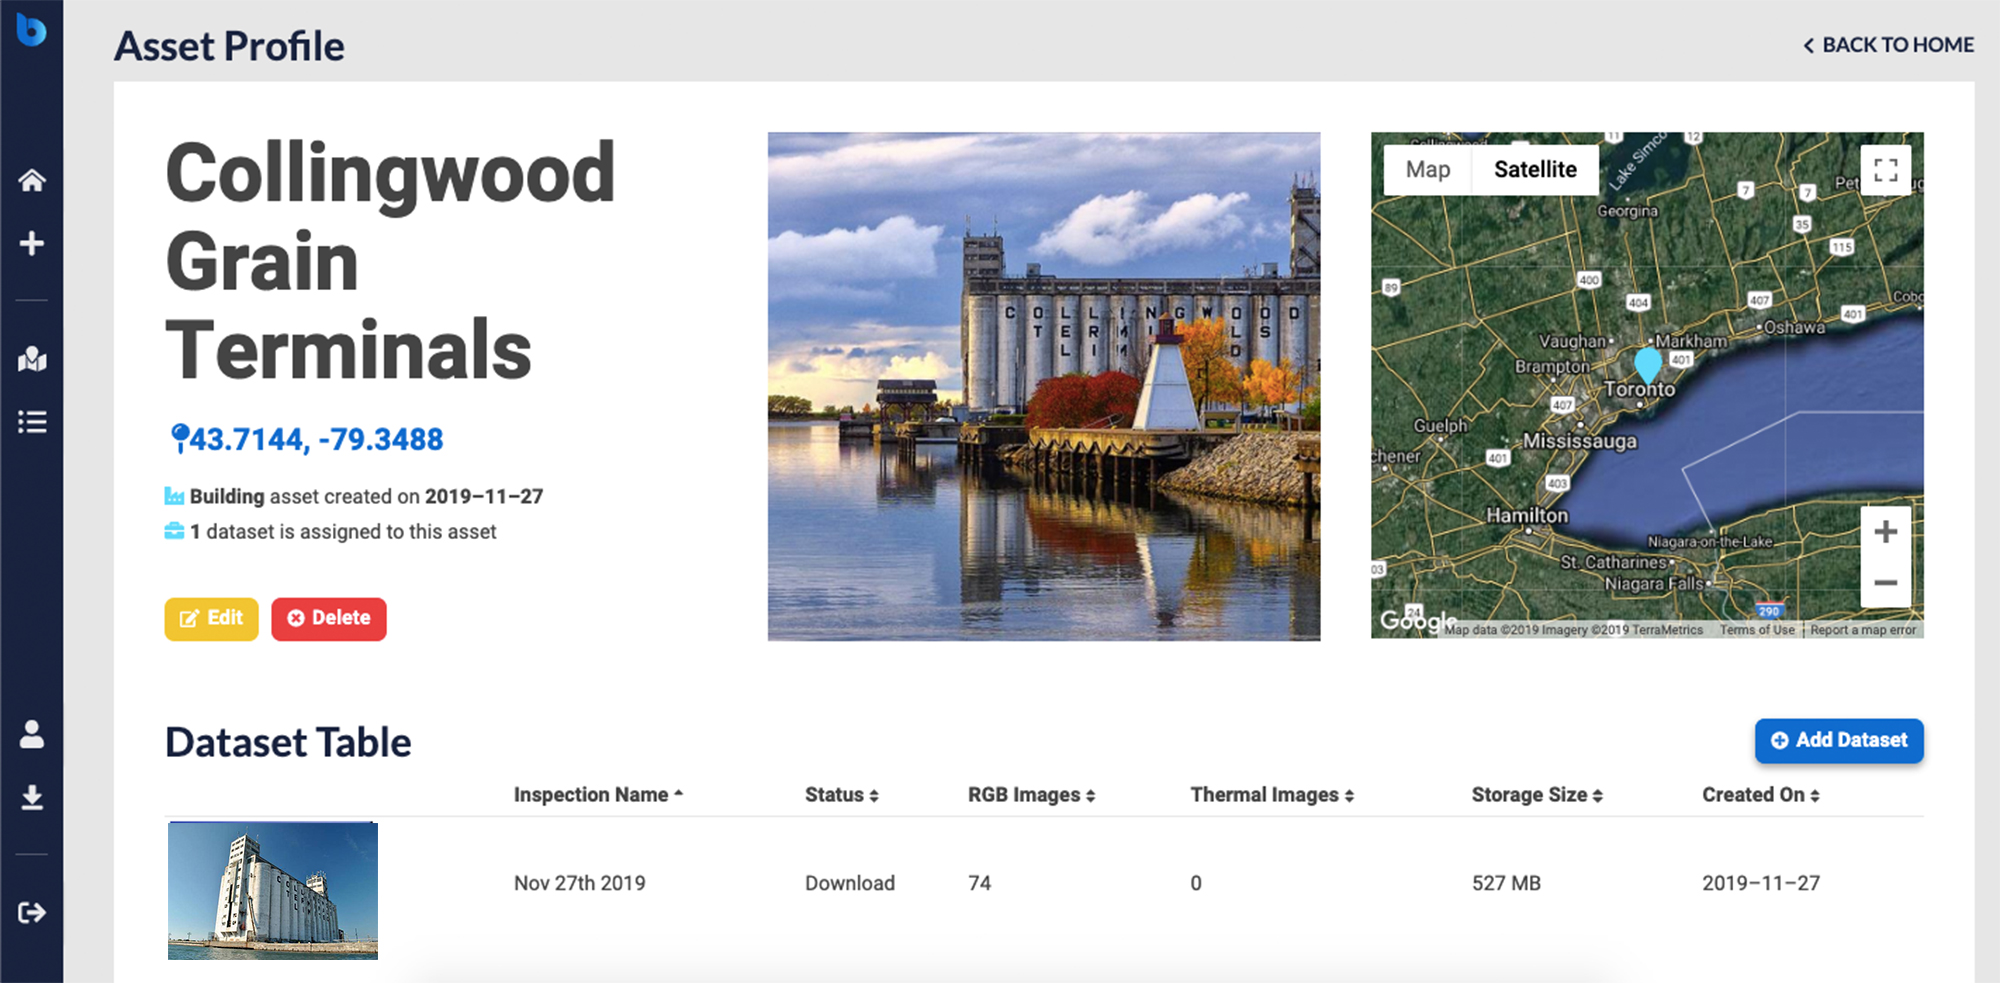Sort by RGB Images column
This screenshot has height=983, width=2000.
click(1032, 795)
